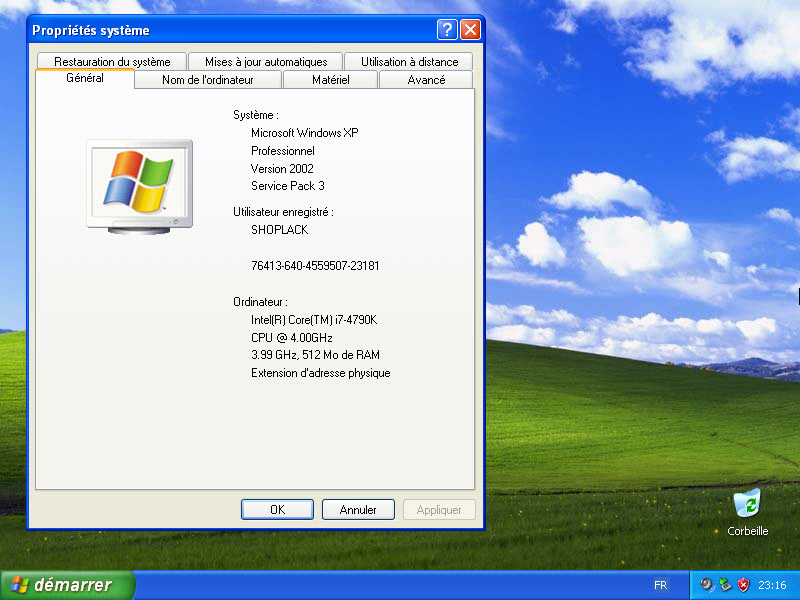Click the Safely Remove Hardware tray icon
Image resolution: width=800 pixels, height=600 pixels.
click(x=725, y=585)
